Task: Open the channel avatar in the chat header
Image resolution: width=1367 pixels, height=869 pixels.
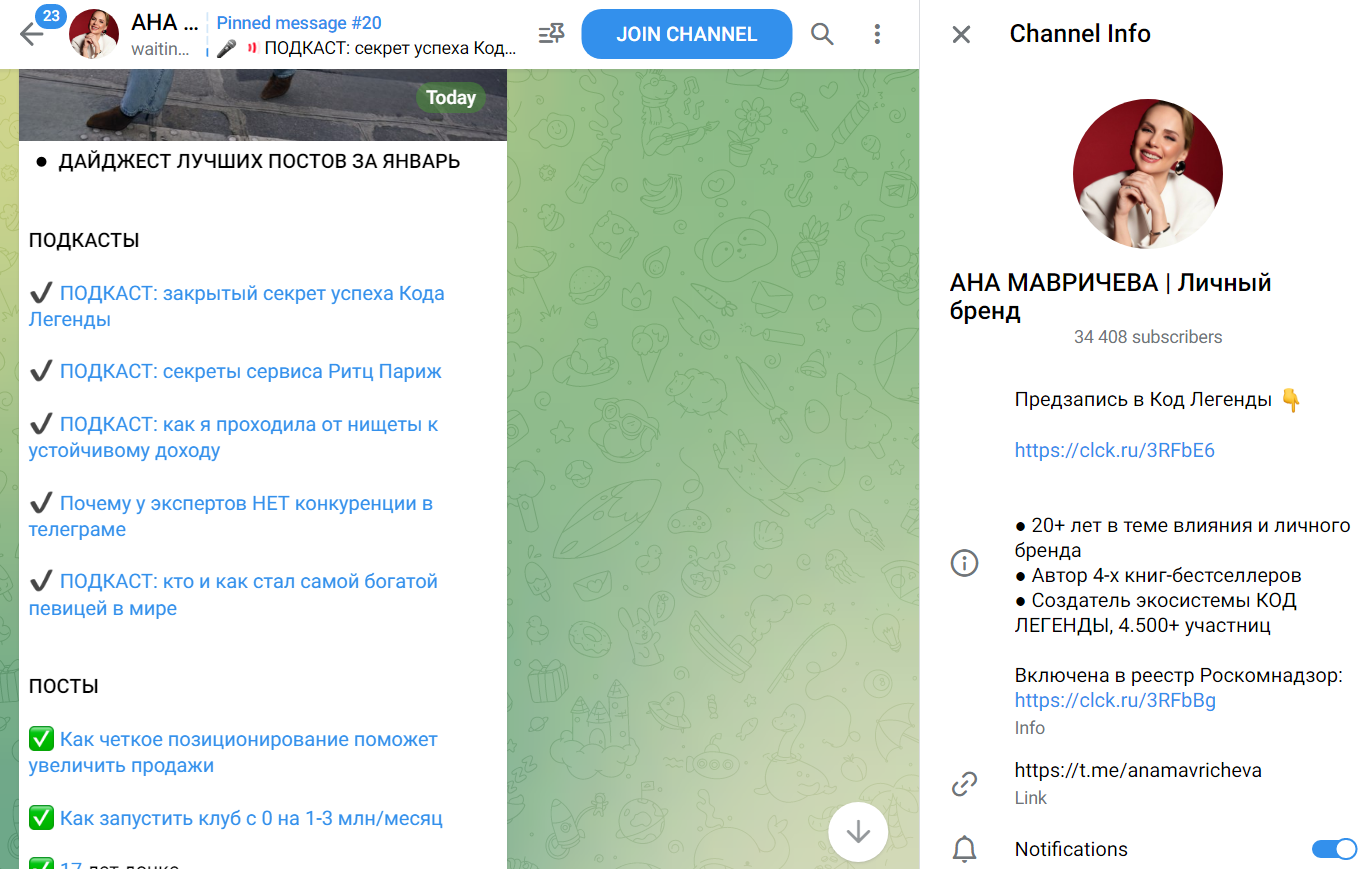Action: (x=94, y=35)
